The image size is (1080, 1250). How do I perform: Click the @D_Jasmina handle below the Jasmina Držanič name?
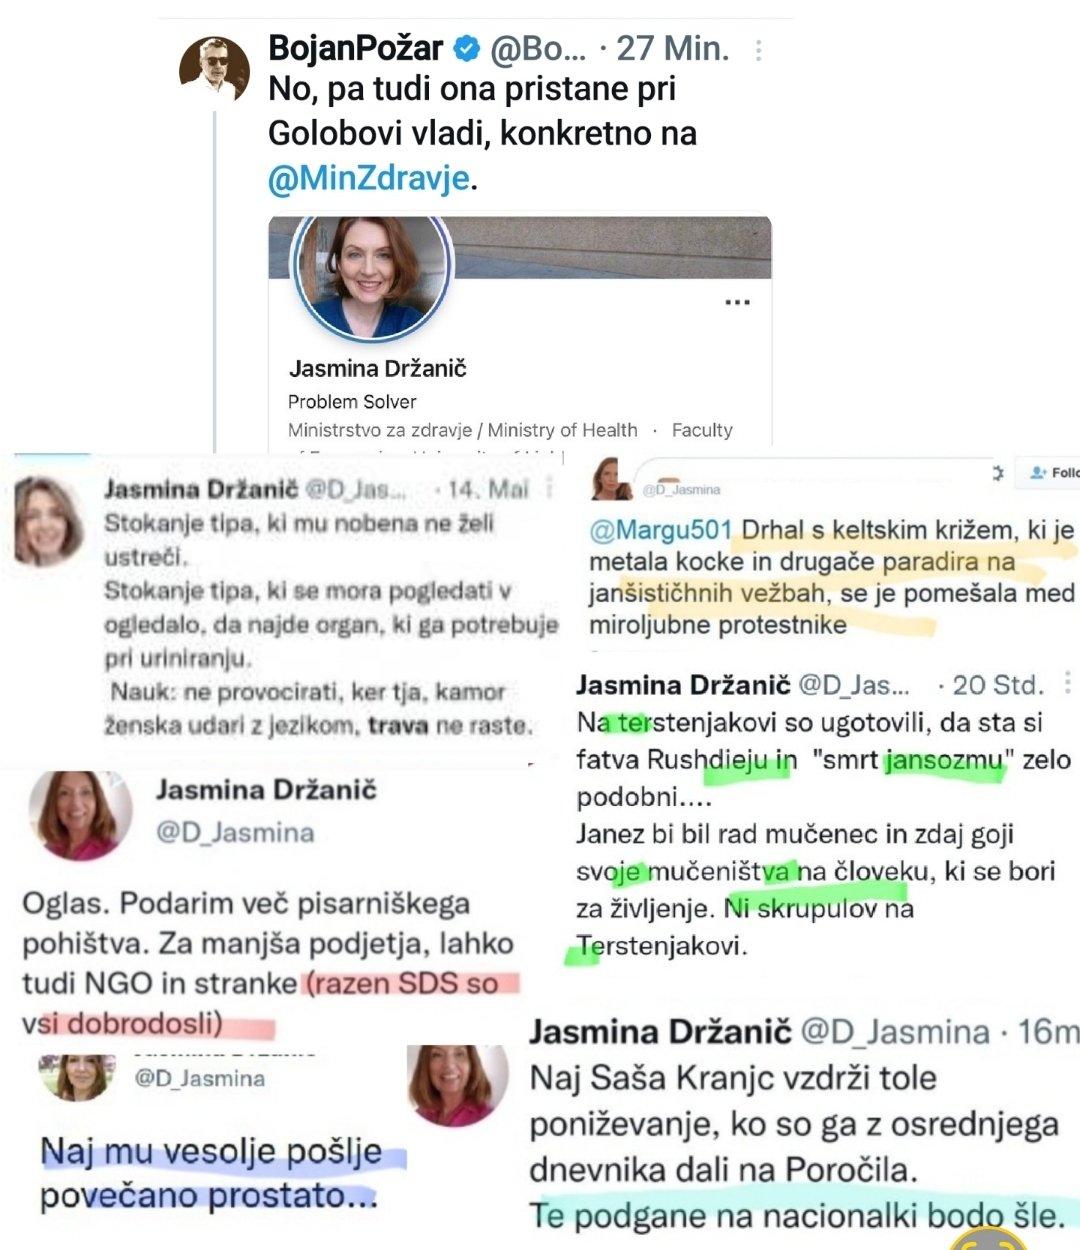coord(235,832)
